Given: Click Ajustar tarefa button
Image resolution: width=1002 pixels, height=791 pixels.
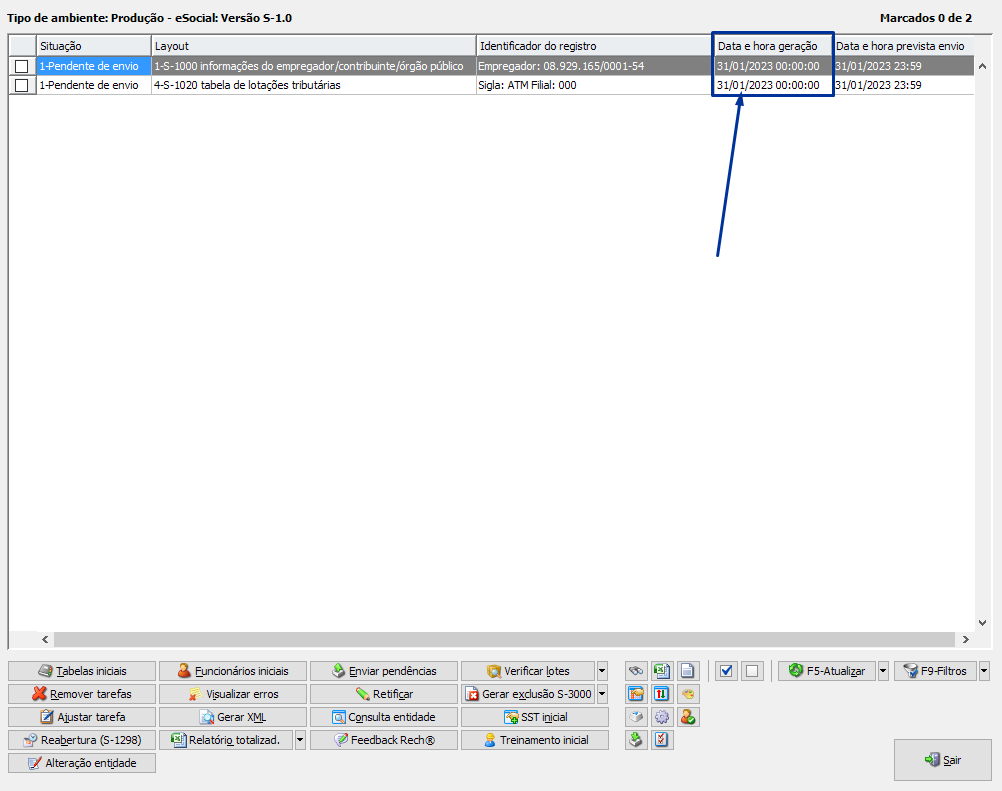Looking at the screenshot, I should tap(82, 717).
